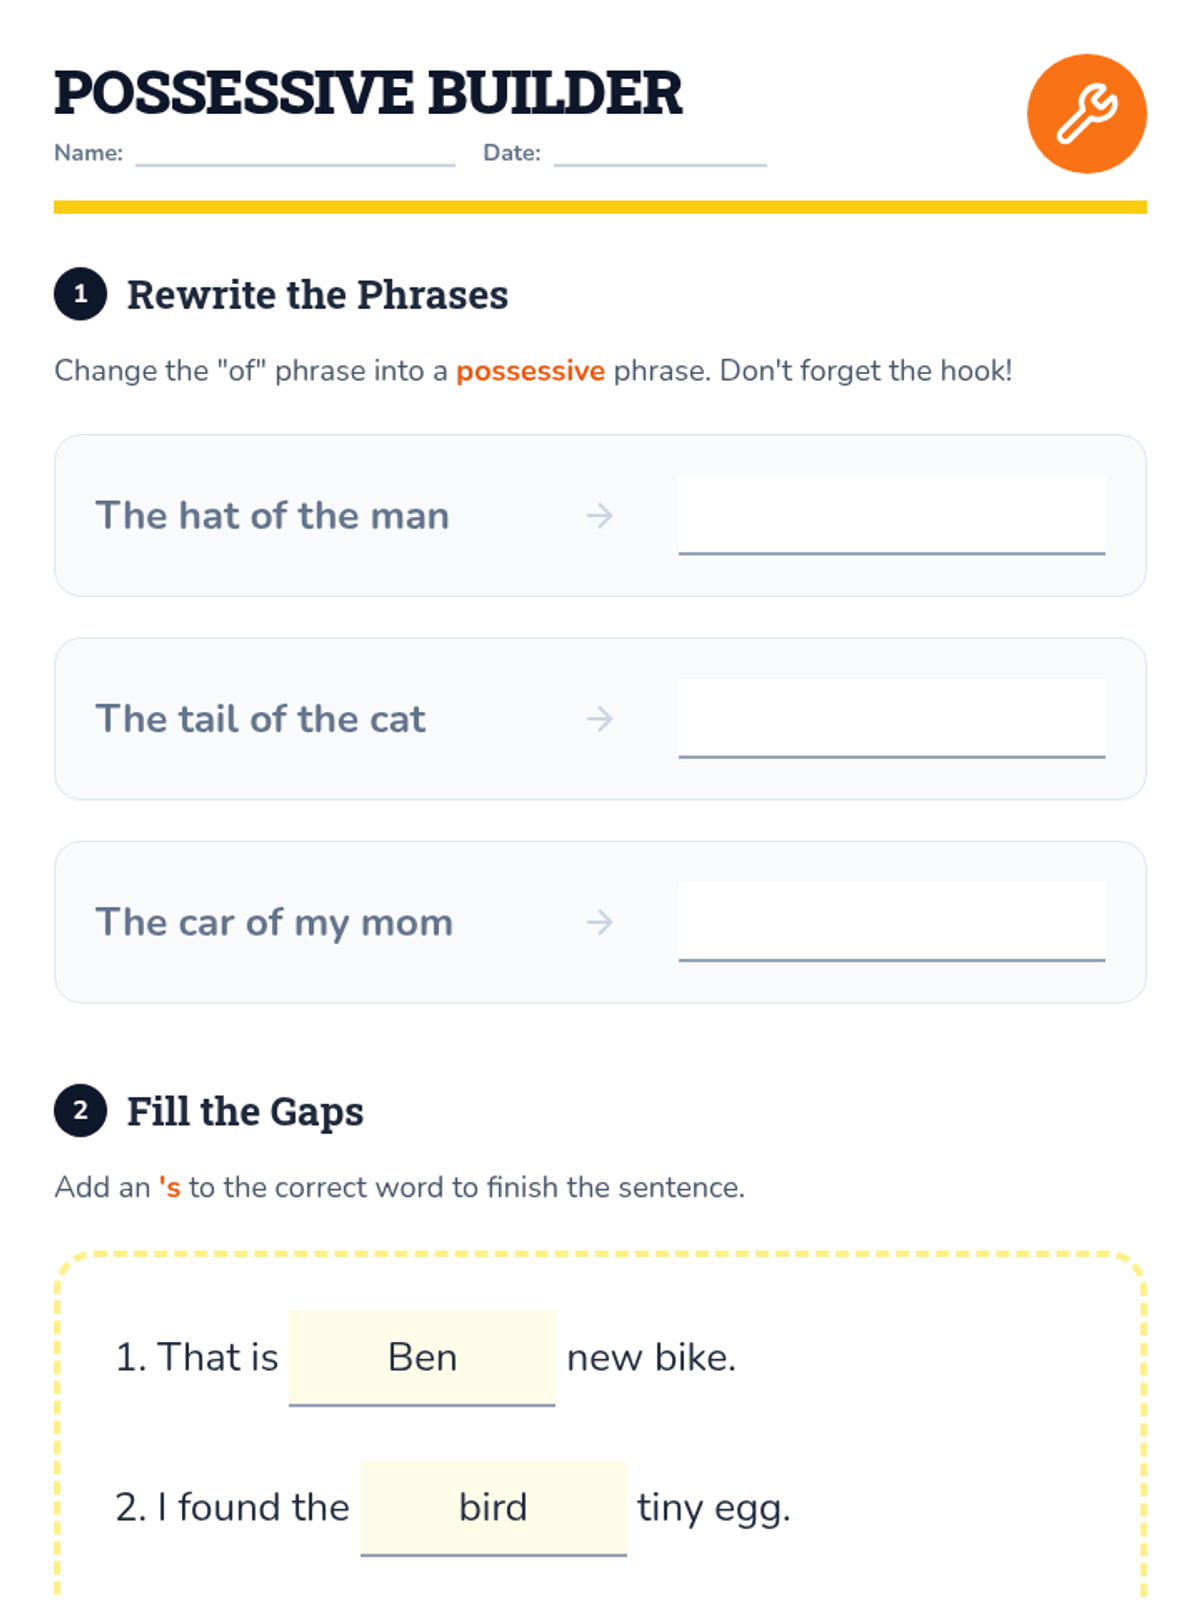This screenshot has height=1600, width=1200.
Task: Click answer field for "The car of my mom"
Action: coord(891,921)
